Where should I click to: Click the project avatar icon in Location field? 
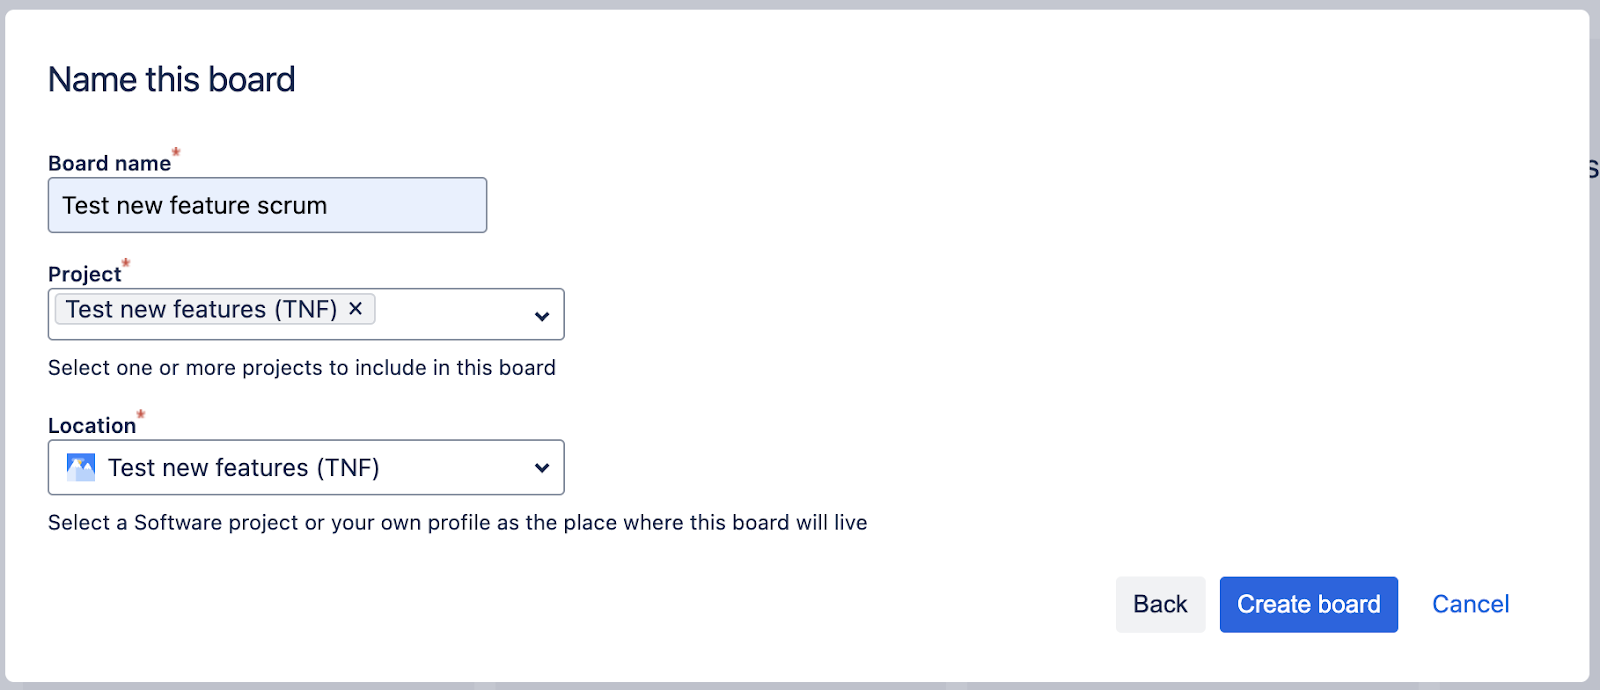click(x=81, y=467)
